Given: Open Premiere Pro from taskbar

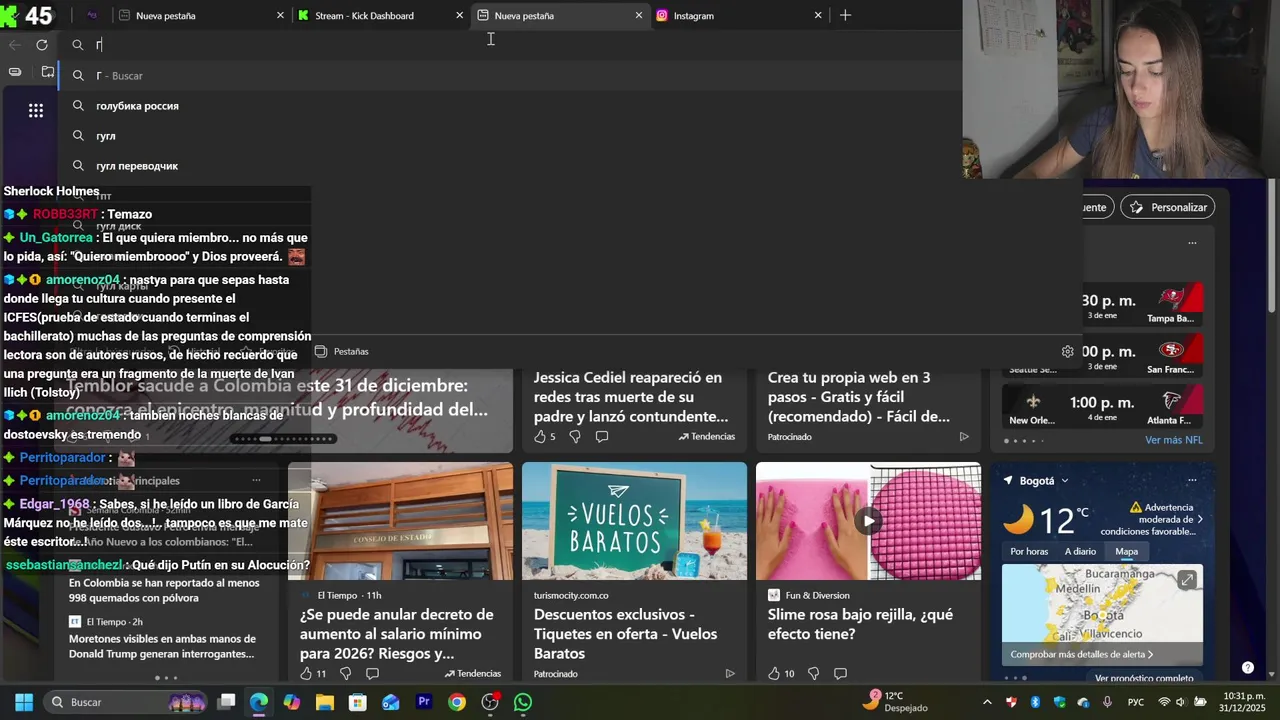Looking at the screenshot, I should 423,702.
